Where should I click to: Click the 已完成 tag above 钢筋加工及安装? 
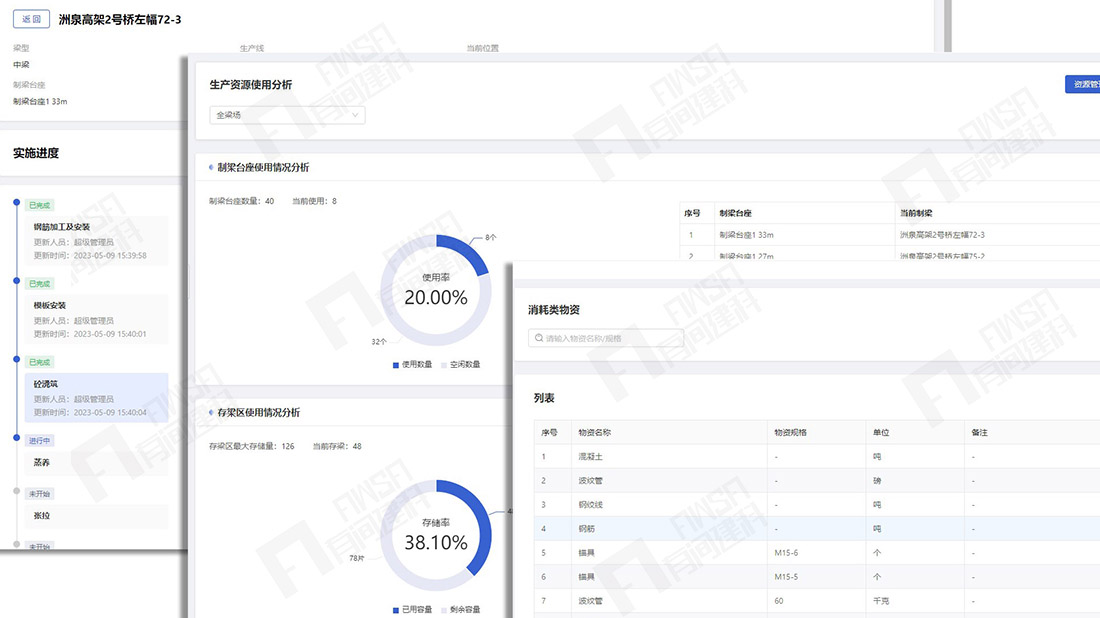[x=39, y=206]
